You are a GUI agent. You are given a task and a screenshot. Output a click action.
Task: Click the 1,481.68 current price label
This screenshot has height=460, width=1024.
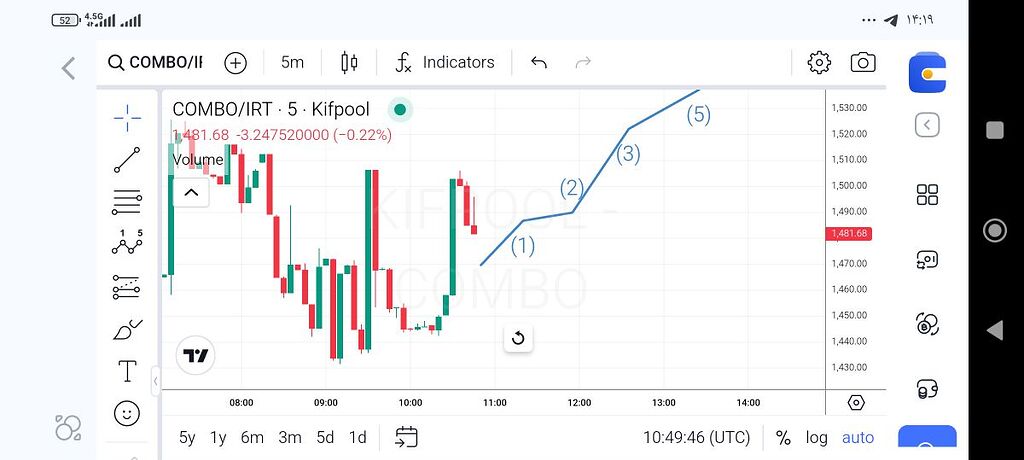pos(849,233)
